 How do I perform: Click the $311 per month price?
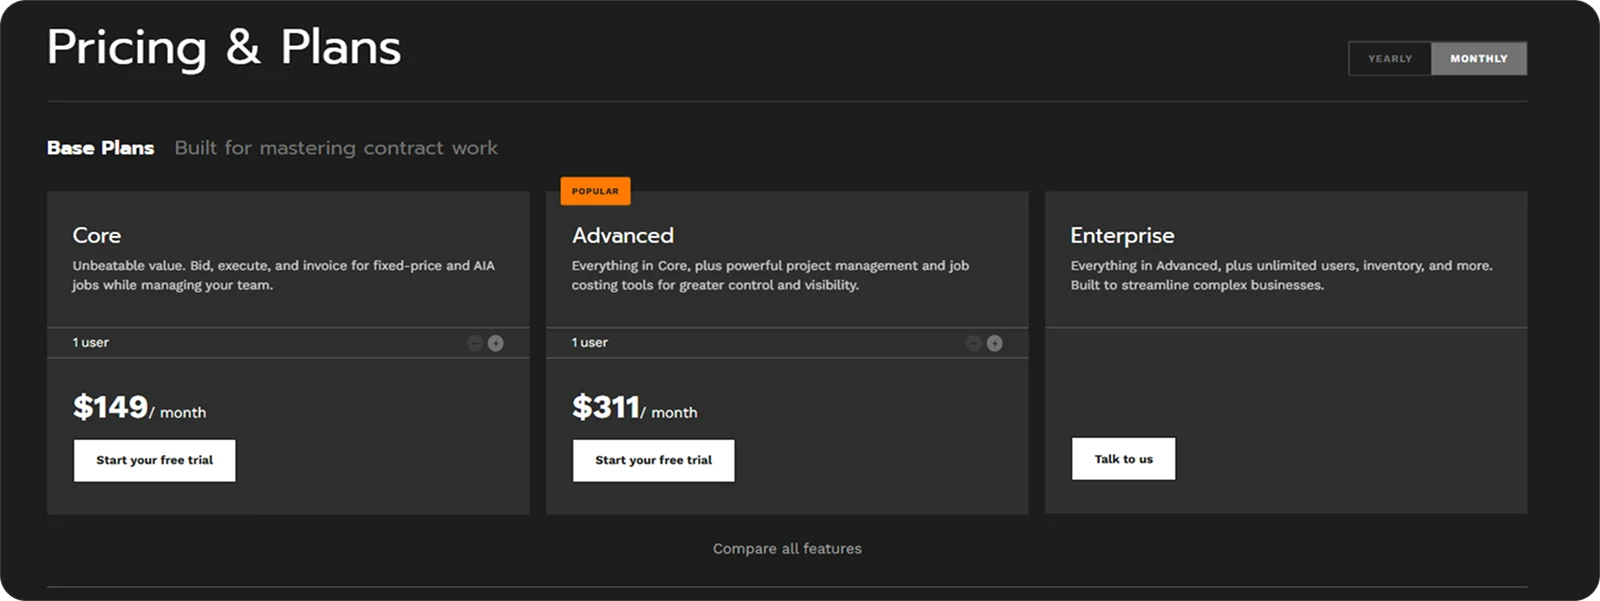pos(635,407)
